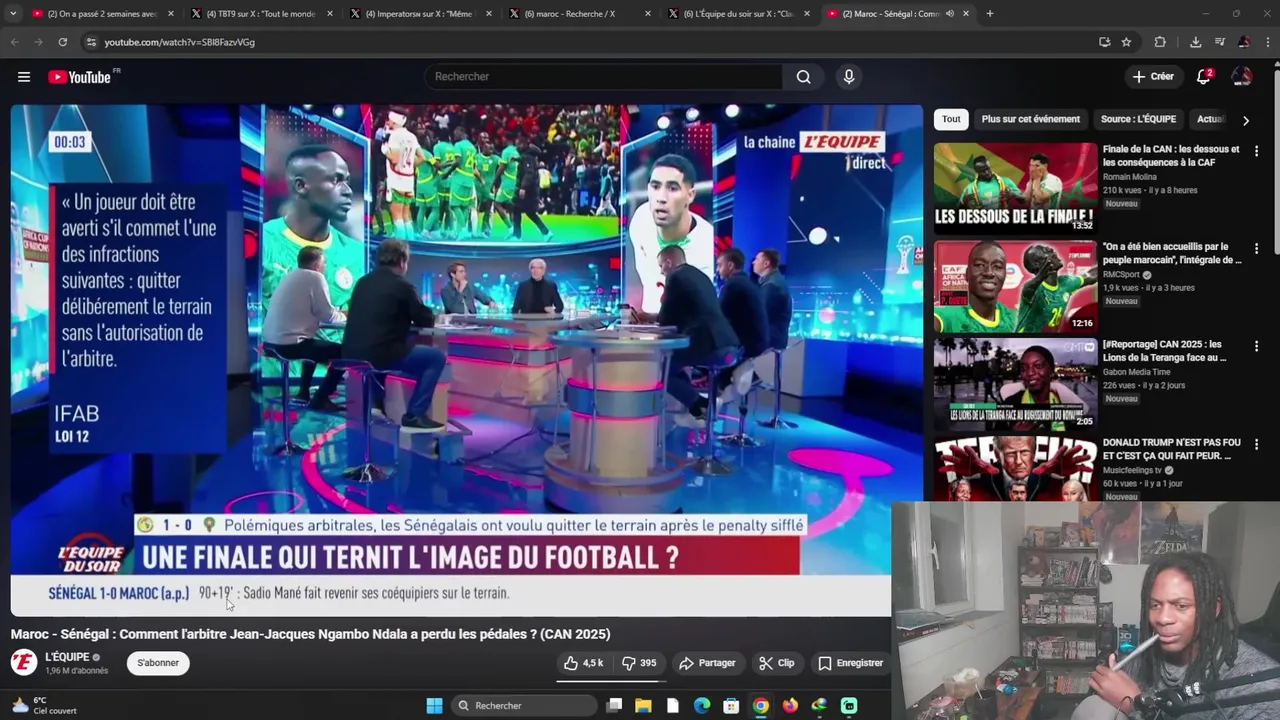View site information icon in address bar

(x=91, y=42)
